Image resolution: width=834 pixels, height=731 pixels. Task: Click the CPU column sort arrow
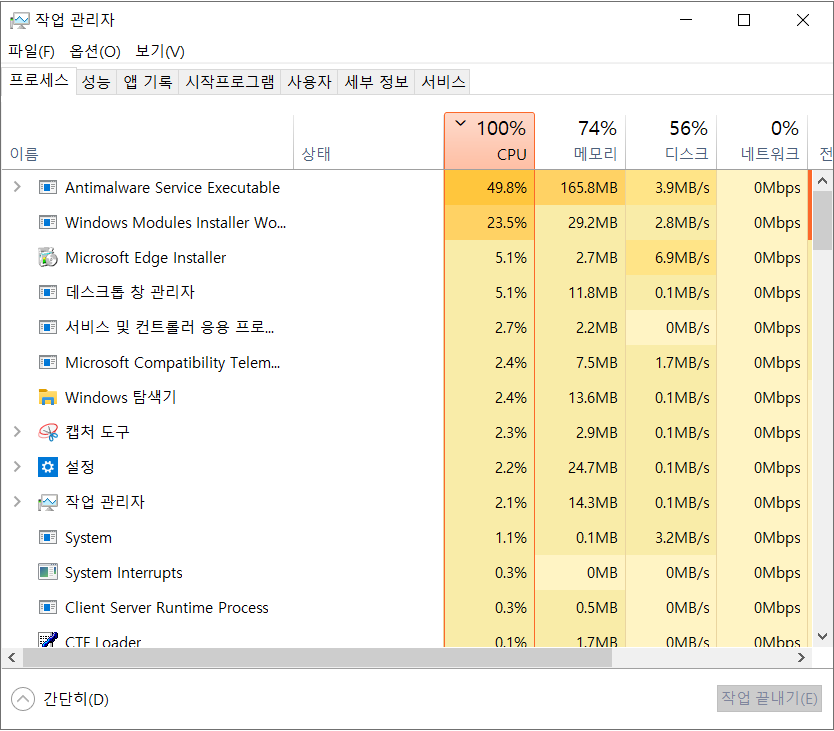461,123
